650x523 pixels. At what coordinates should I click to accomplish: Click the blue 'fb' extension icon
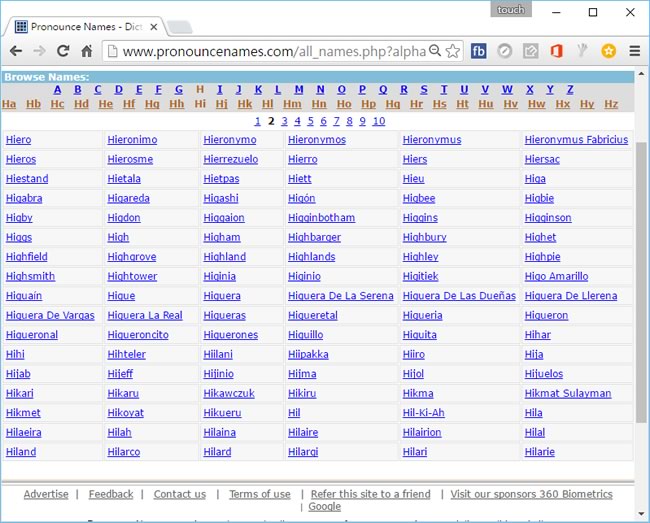coord(479,51)
